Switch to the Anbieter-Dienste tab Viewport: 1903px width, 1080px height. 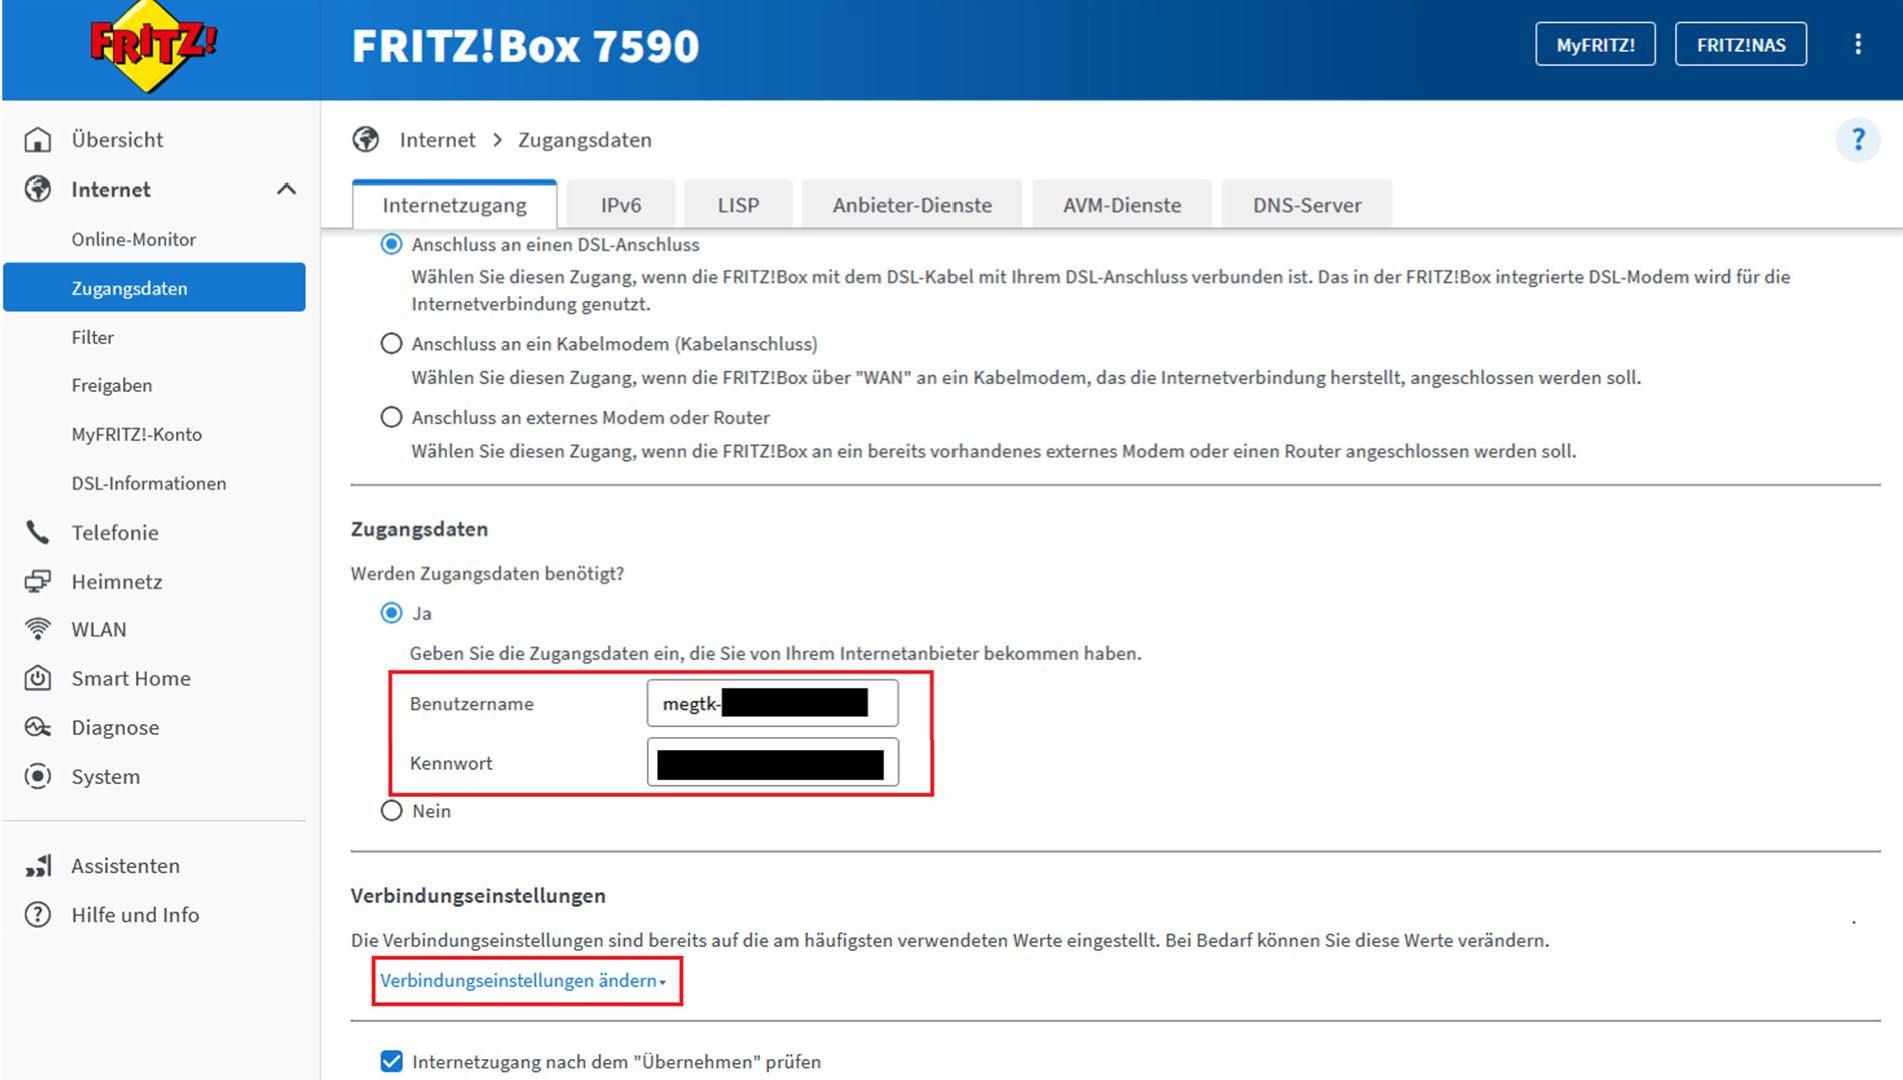coord(912,205)
